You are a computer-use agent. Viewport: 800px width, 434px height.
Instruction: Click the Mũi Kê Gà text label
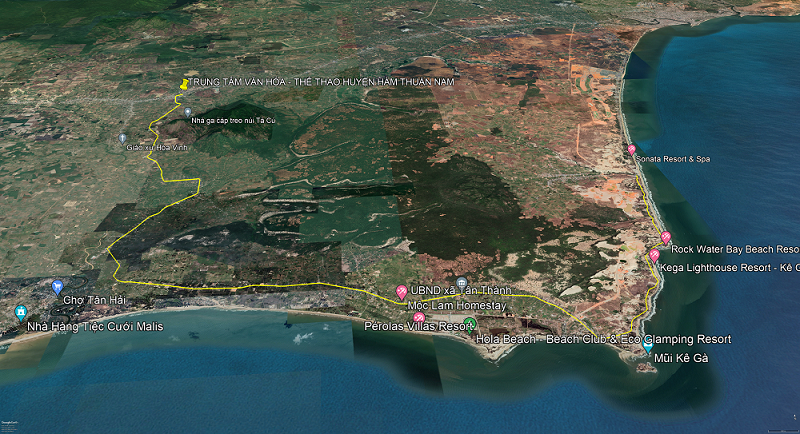coord(680,358)
